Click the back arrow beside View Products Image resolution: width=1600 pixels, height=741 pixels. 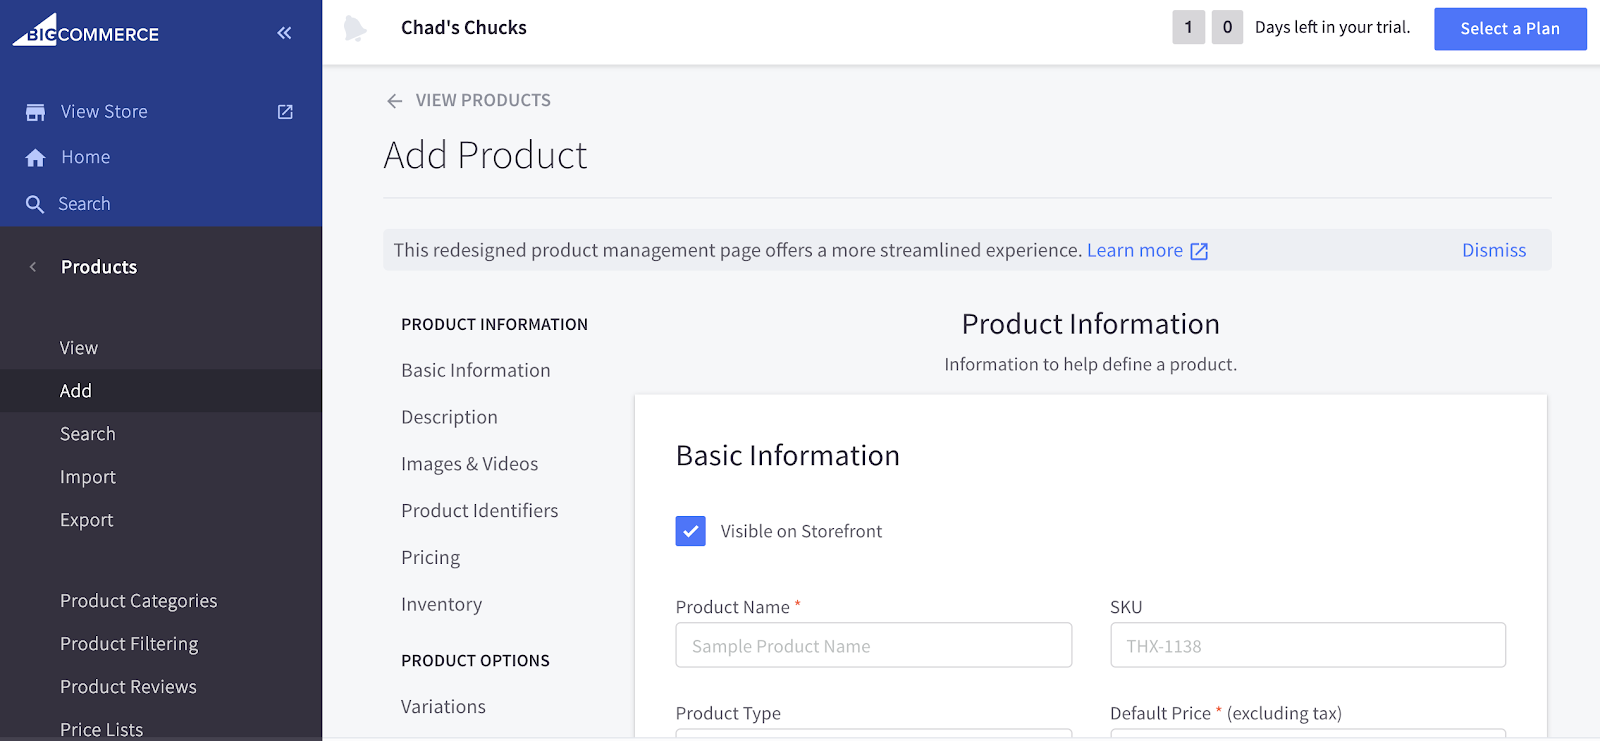[x=394, y=101]
